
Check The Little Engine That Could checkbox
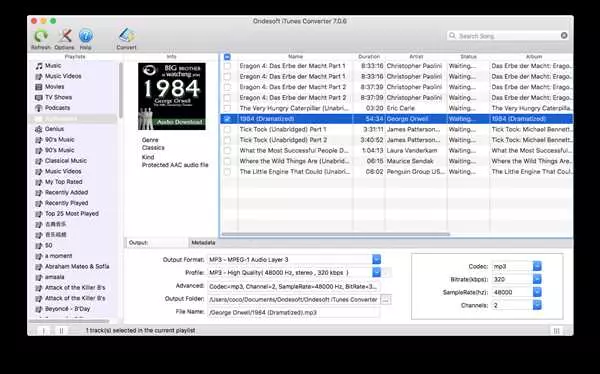(x=227, y=172)
